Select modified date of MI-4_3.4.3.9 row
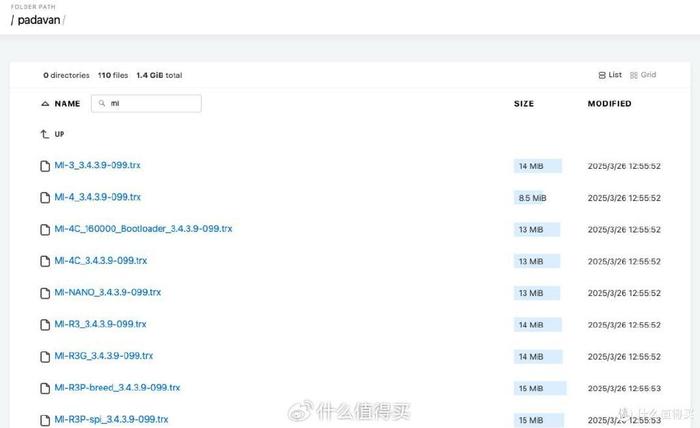This screenshot has width=700, height=428. 624,198
